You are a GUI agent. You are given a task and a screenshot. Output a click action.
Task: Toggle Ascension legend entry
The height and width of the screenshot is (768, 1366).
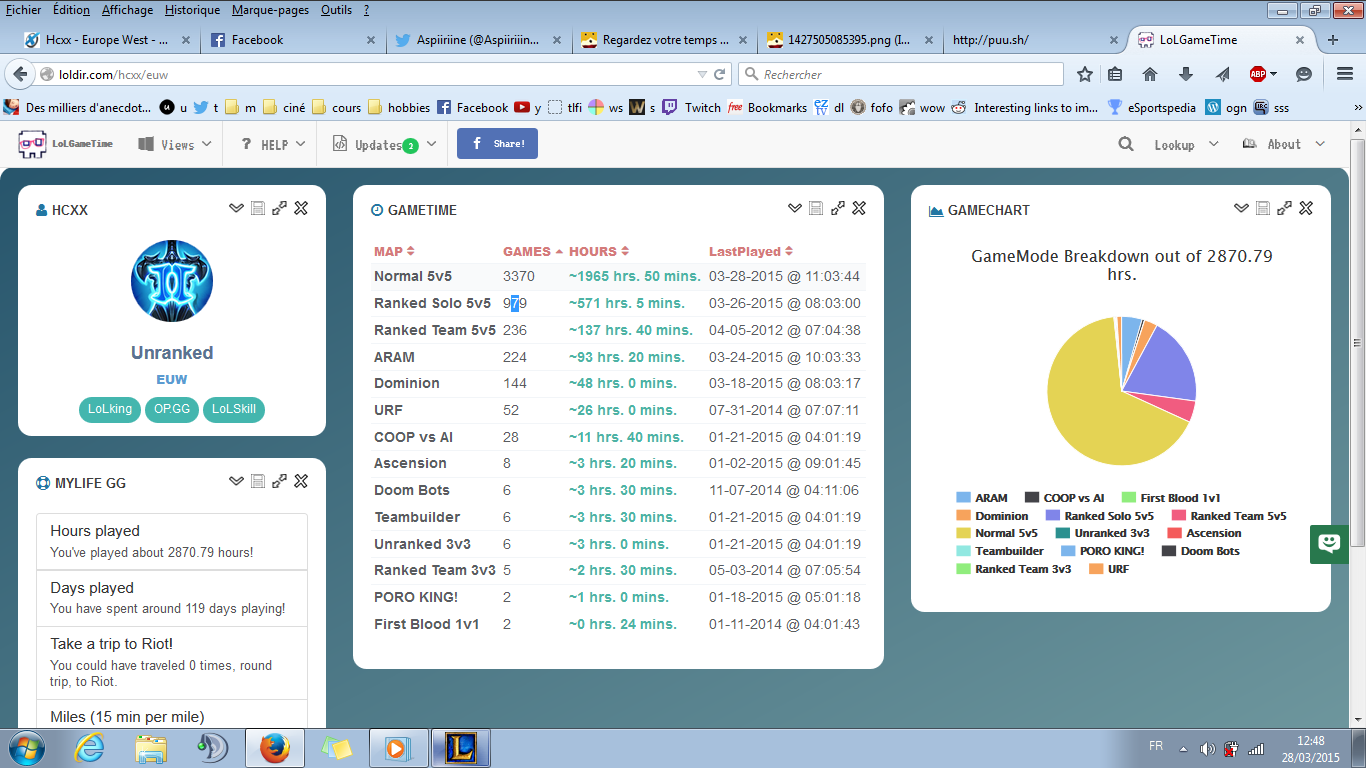click(1204, 533)
